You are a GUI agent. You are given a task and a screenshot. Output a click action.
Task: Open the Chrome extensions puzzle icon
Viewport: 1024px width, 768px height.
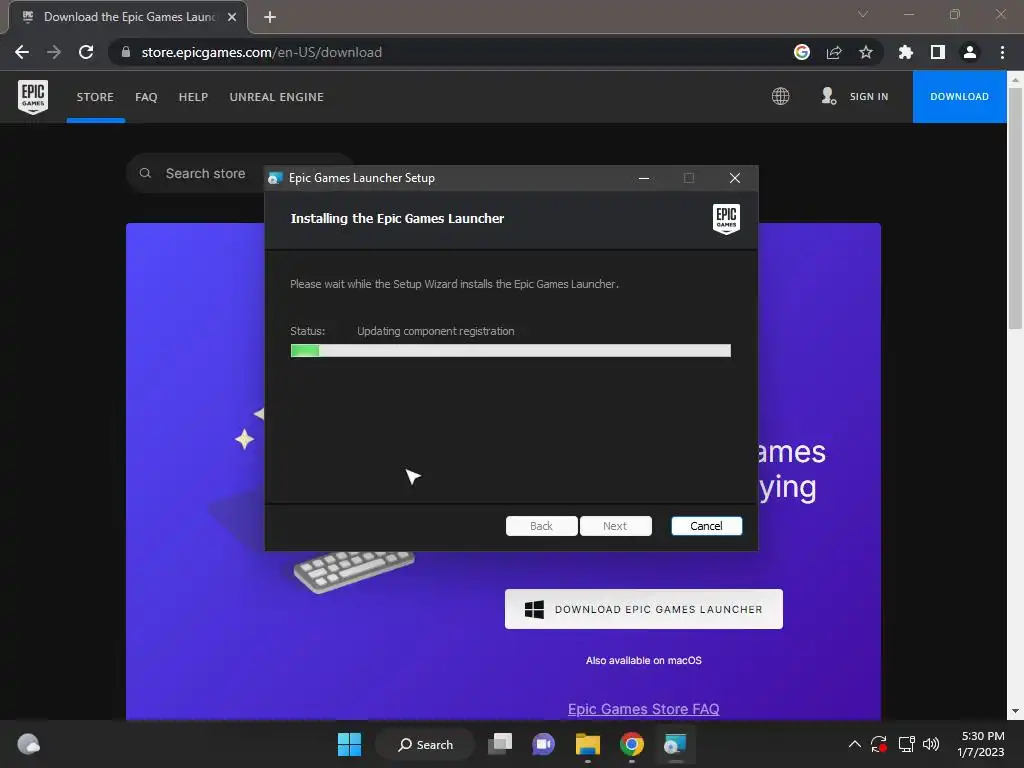pyautogui.click(x=906, y=52)
